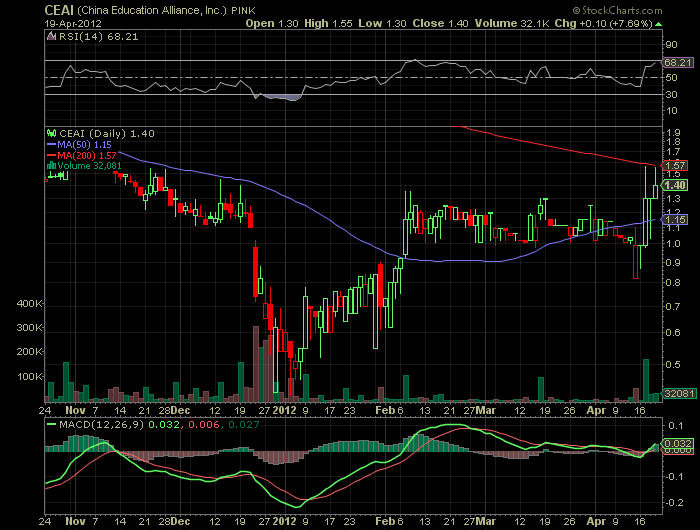Click the "MA(50) 1.15" legend text
Screen dimensions: 700x530
click(x=84, y=145)
